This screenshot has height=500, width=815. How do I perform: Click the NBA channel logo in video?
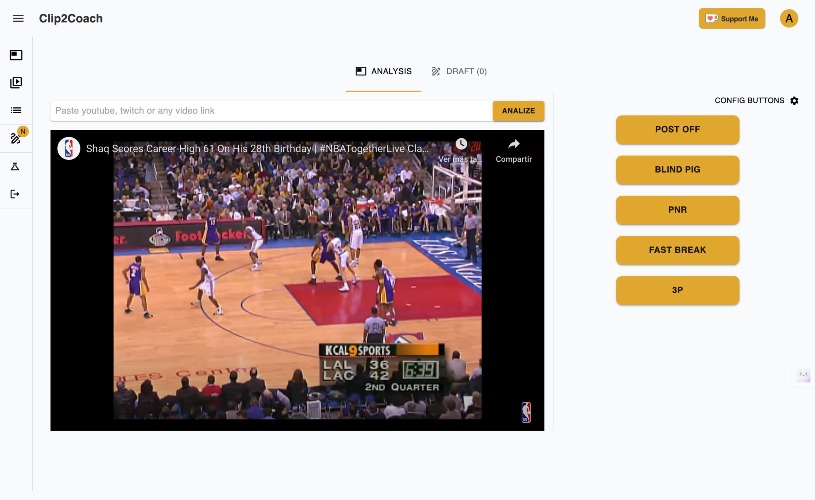pos(69,149)
